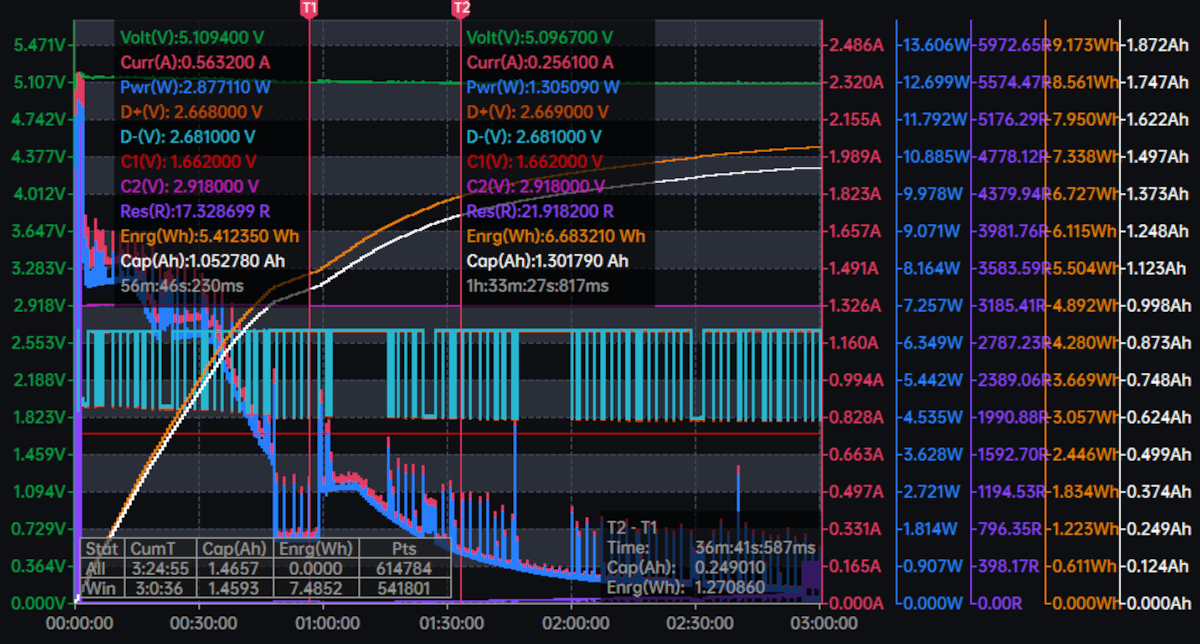The image size is (1200, 644).
Task: Click capacity axis label 0.998Ah
Action: coord(1160,305)
